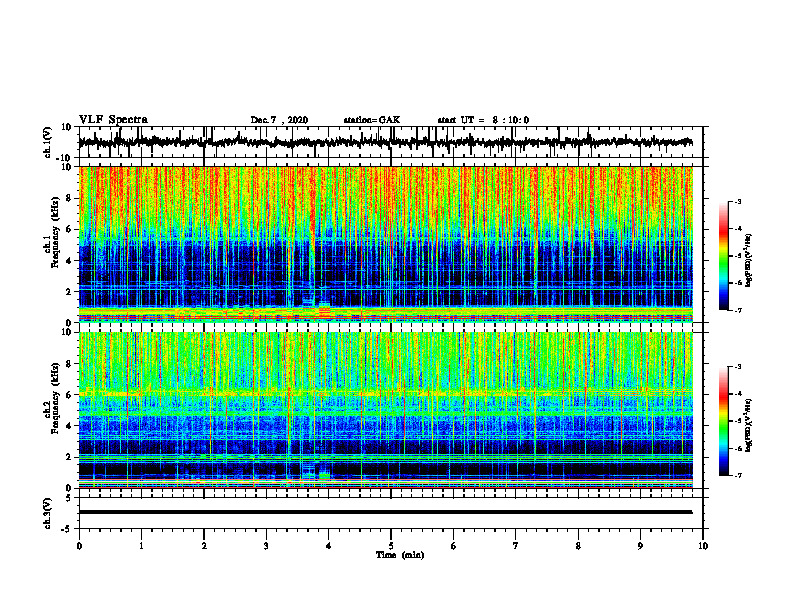792x612 pixels.
Task: Click the "-3" value atop ch.1 colorbar
Action: point(738,201)
